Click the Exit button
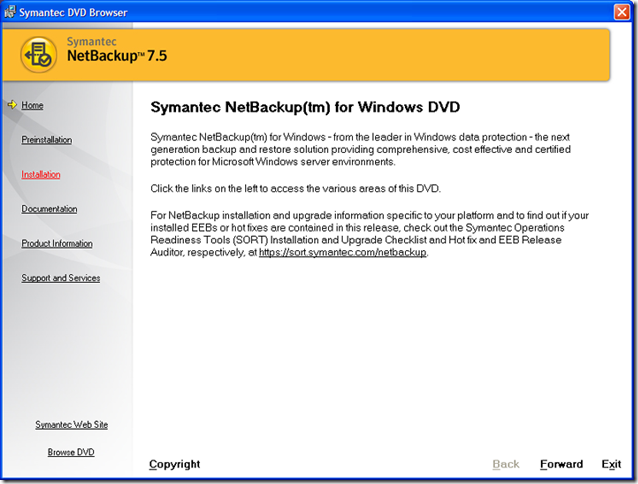Screen dimensions: 638x484 coord(611,464)
